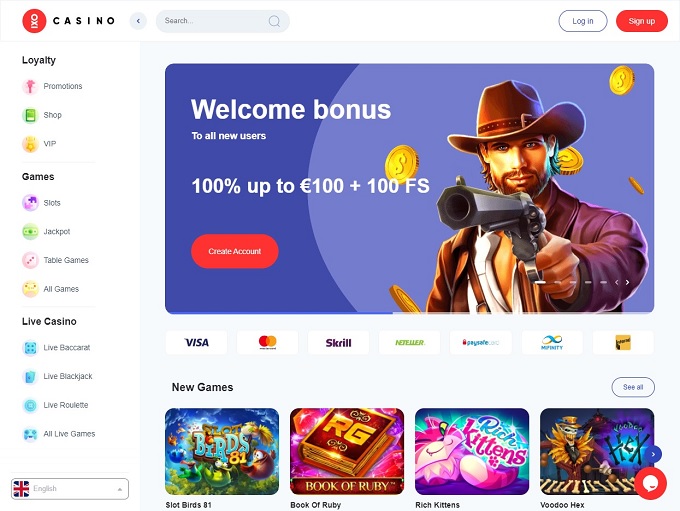Open the Book Of Ruby game thumbnail
This screenshot has height=511, width=680.
coord(347,452)
